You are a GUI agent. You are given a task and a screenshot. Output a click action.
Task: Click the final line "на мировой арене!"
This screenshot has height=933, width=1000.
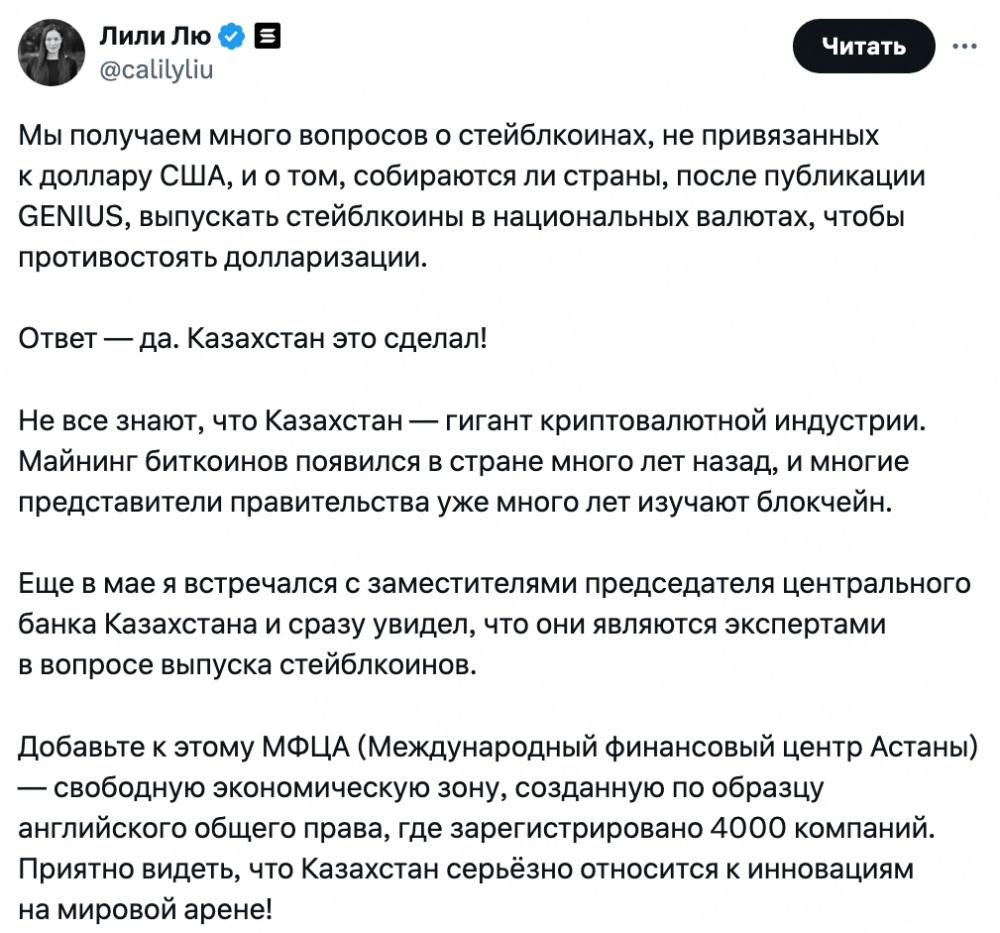click(x=145, y=911)
